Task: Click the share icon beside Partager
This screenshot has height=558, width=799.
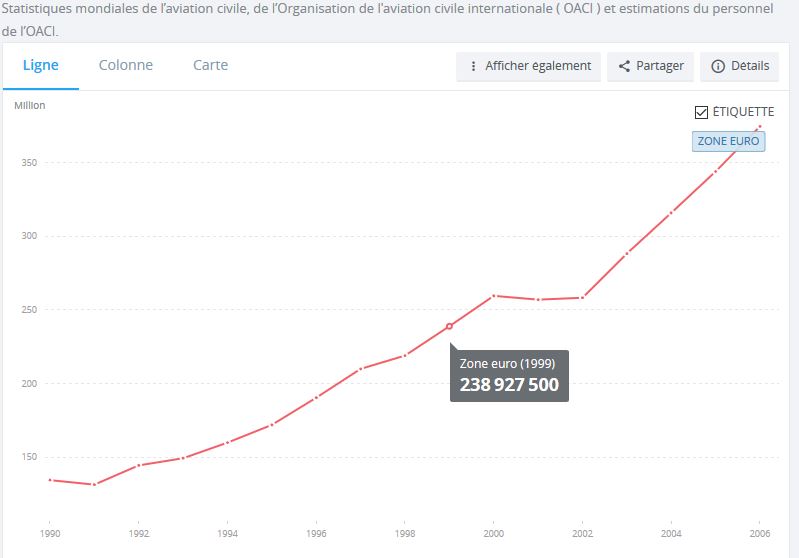Action: (625, 66)
